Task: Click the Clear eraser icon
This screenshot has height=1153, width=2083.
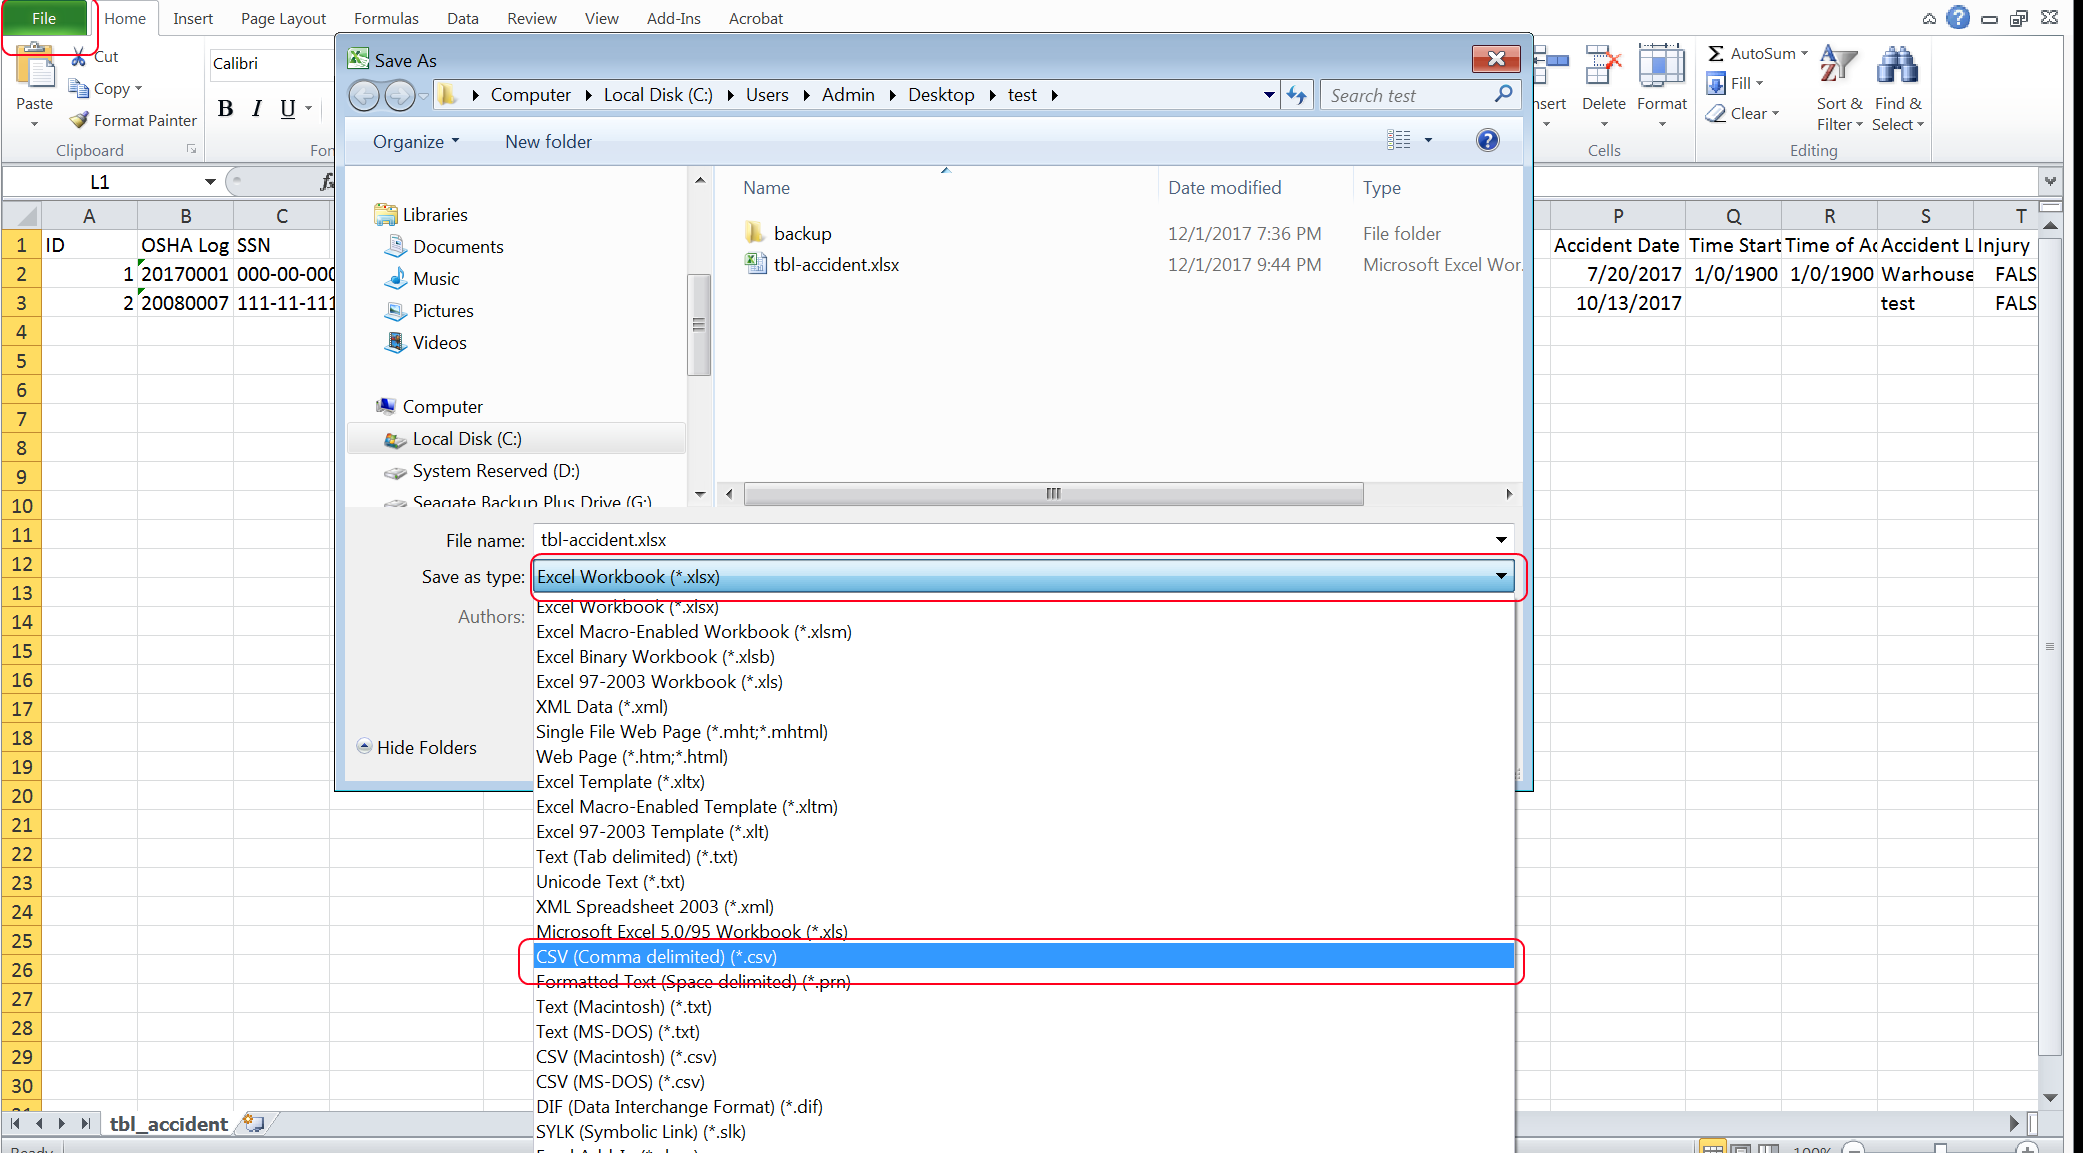Action: 1716,113
